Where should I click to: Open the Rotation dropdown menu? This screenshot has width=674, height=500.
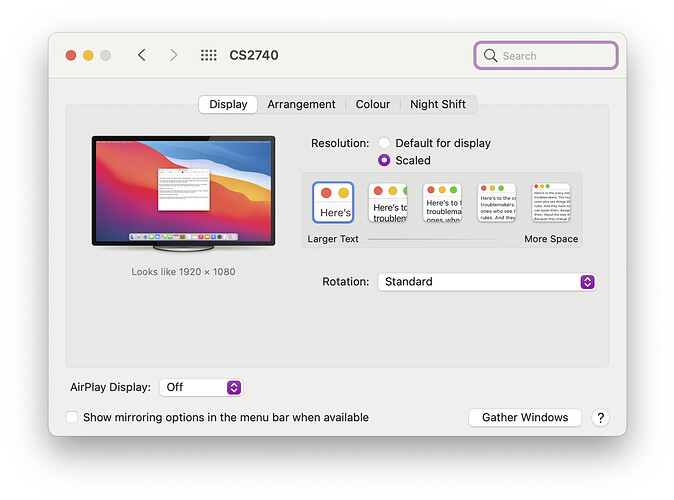click(x=486, y=282)
